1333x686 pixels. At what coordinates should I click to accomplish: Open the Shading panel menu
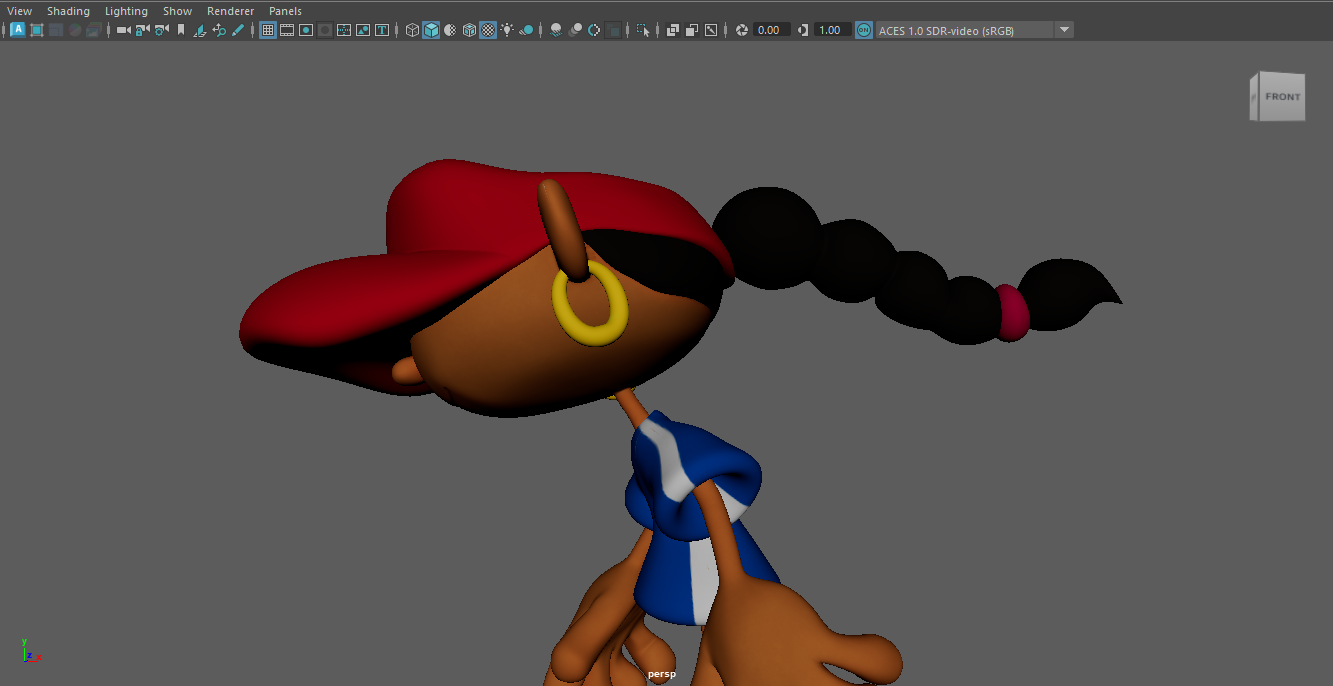[68, 11]
